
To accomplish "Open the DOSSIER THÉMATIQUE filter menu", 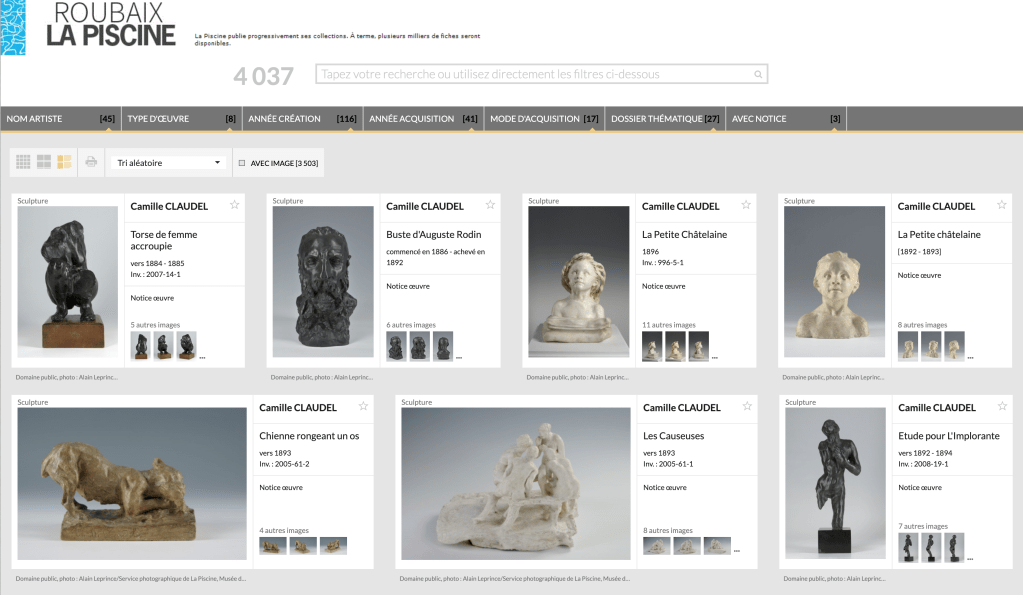I will pos(665,119).
